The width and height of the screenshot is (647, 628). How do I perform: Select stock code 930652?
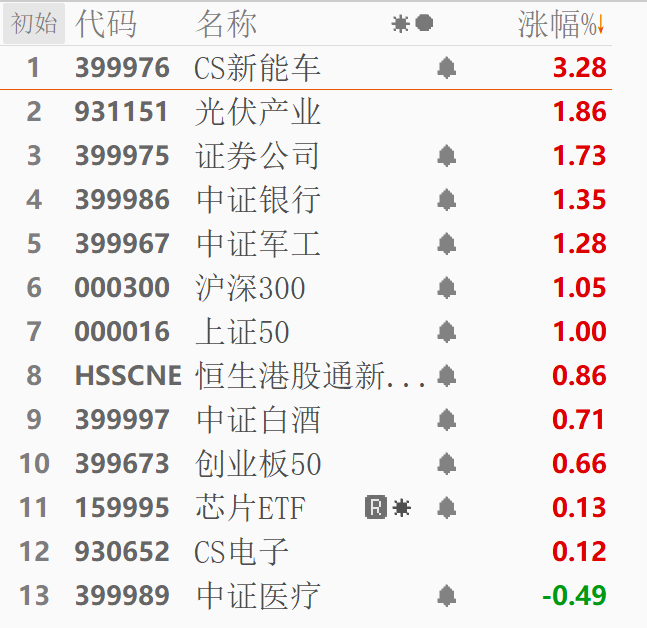pyautogui.click(x=122, y=552)
